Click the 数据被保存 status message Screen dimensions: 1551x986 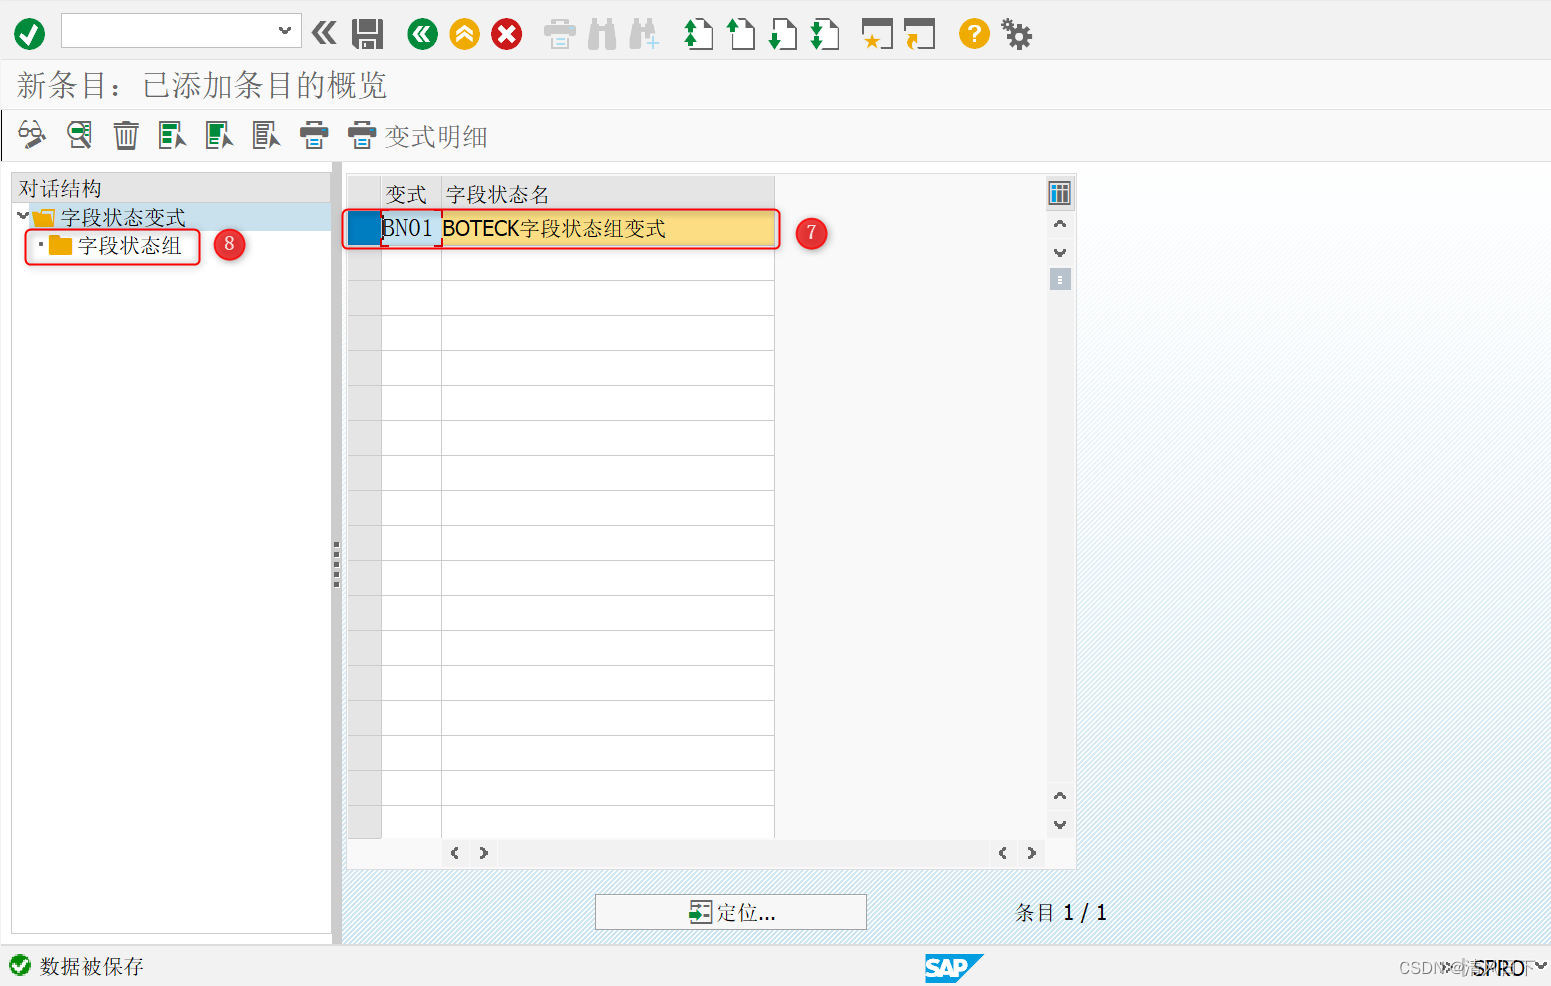tap(92, 966)
